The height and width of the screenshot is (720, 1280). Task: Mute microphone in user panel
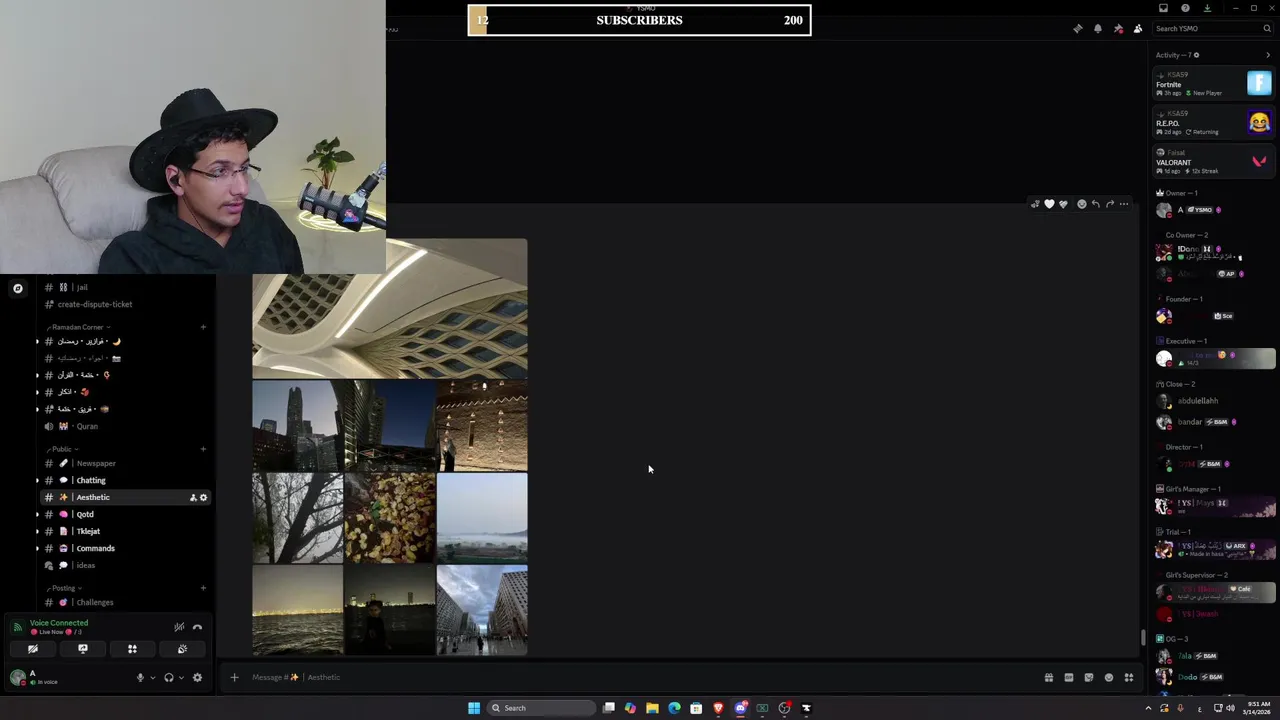140,677
